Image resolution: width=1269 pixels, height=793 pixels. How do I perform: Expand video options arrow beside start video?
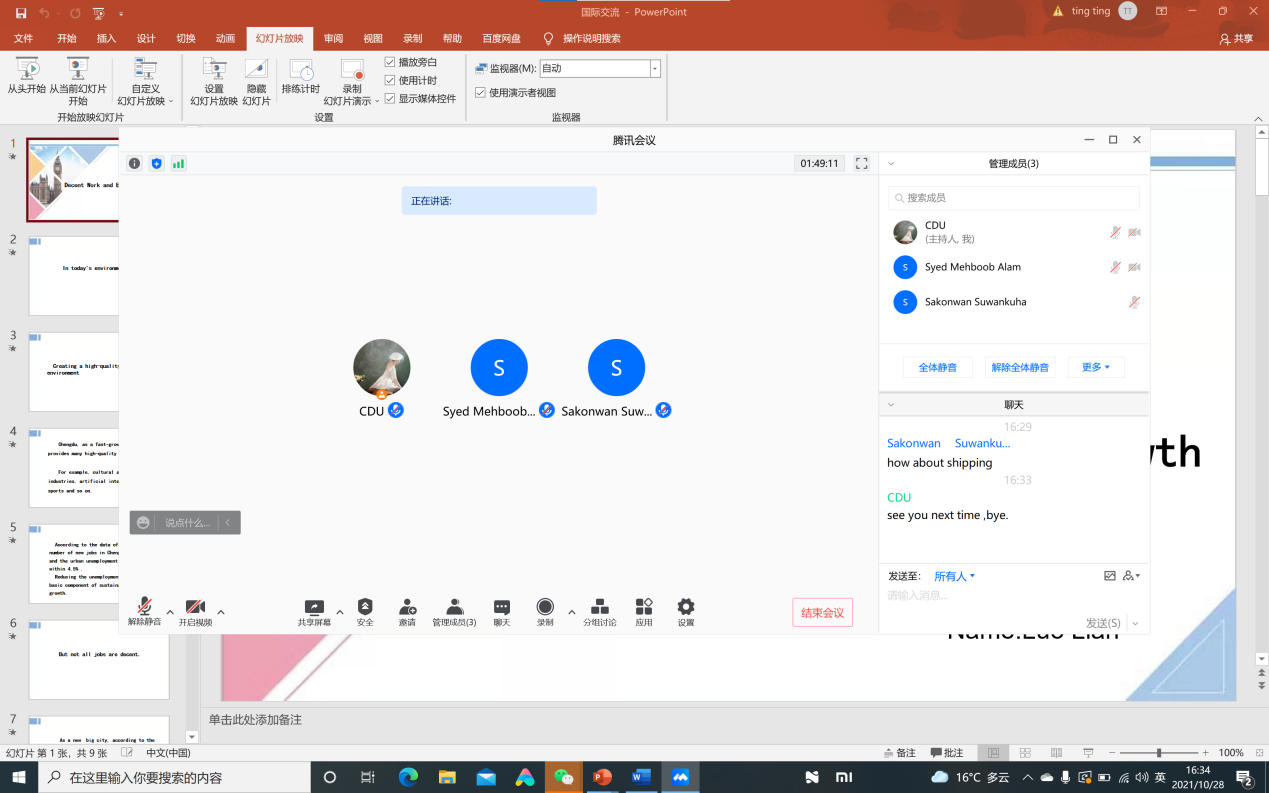221,612
